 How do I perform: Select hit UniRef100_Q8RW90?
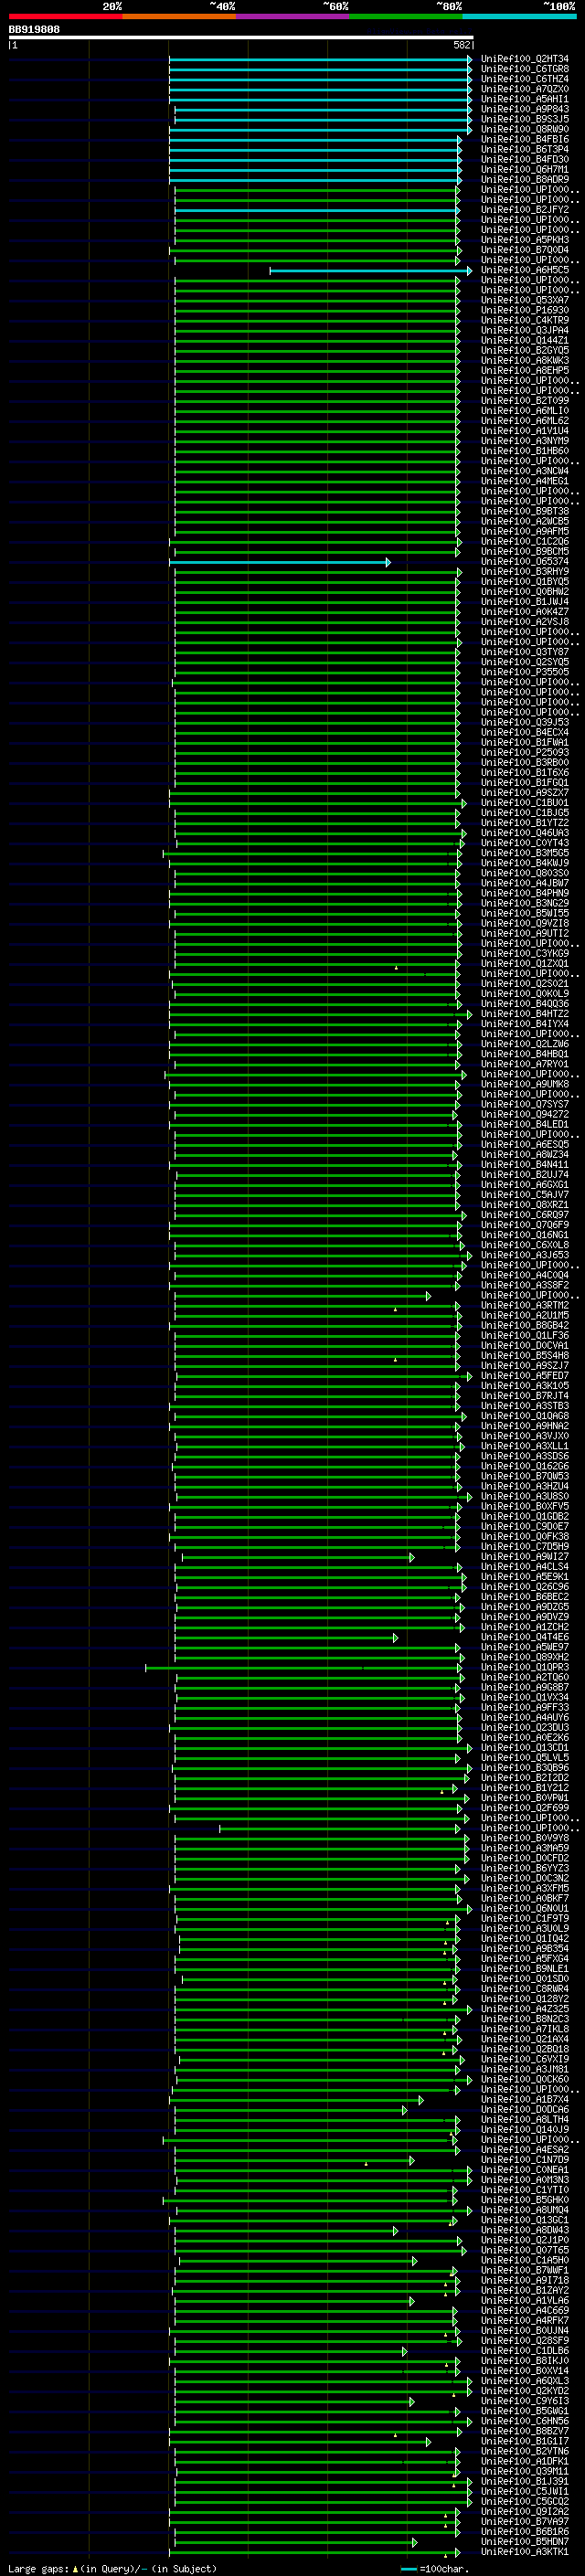(x=525, y=129)
